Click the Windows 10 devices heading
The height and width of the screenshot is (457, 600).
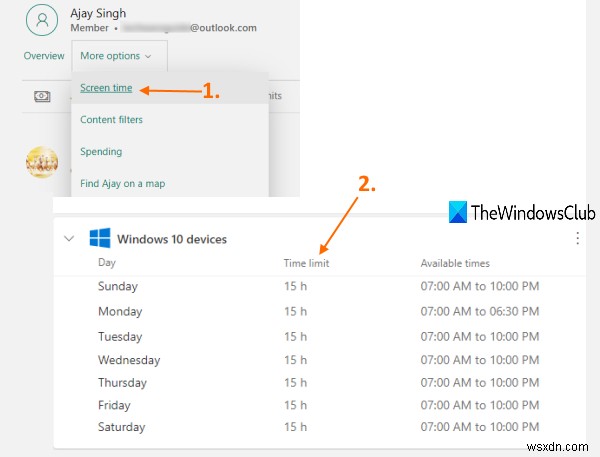(172, 239)
